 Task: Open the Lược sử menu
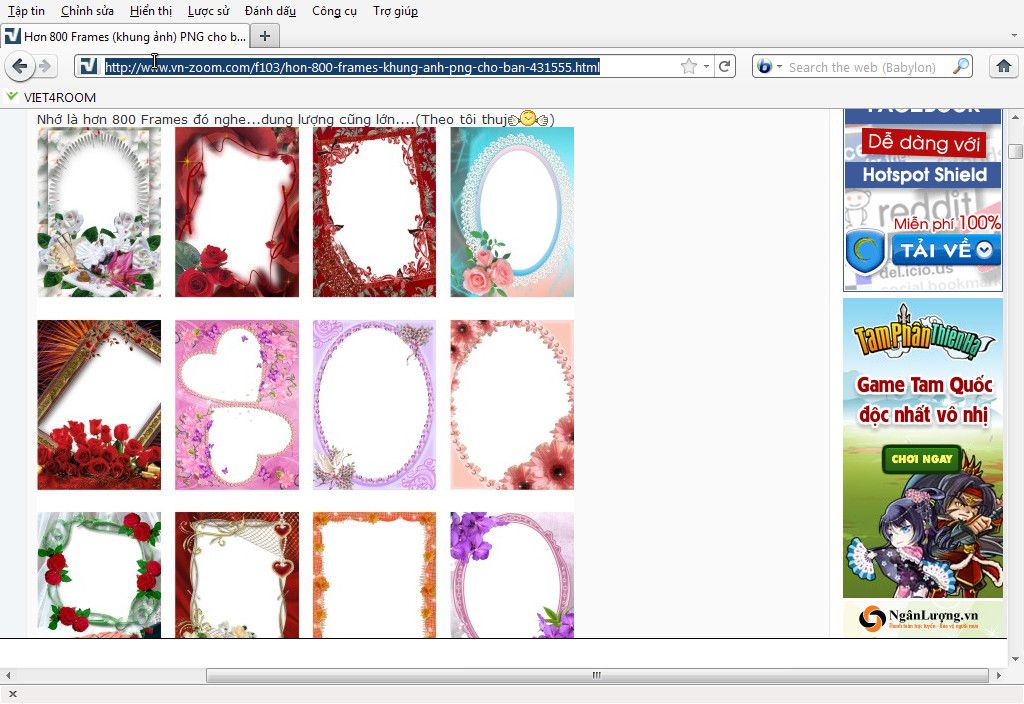(208, 11)
